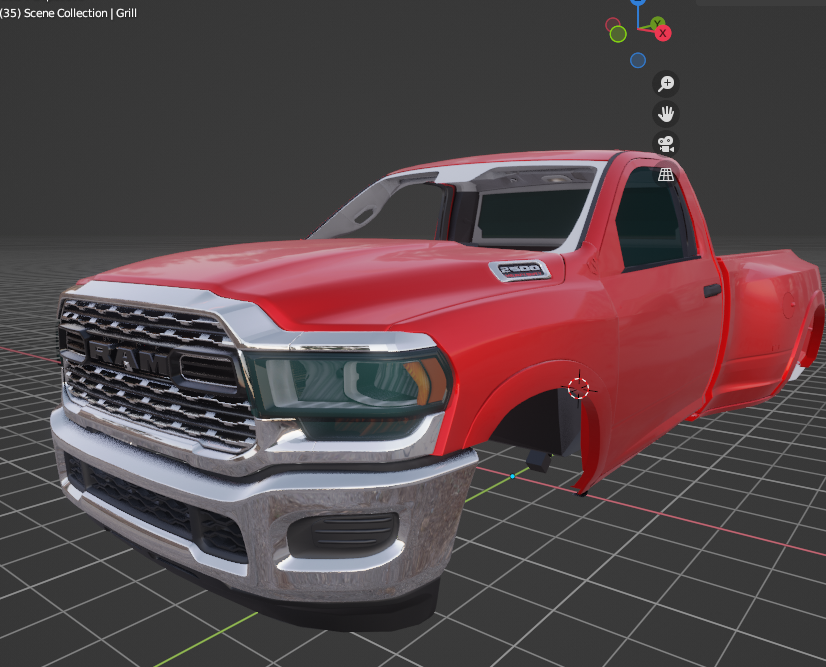This screenshot has width=826, height=667.
Task: Click the Move view hand icon
Action: [666, 114]
